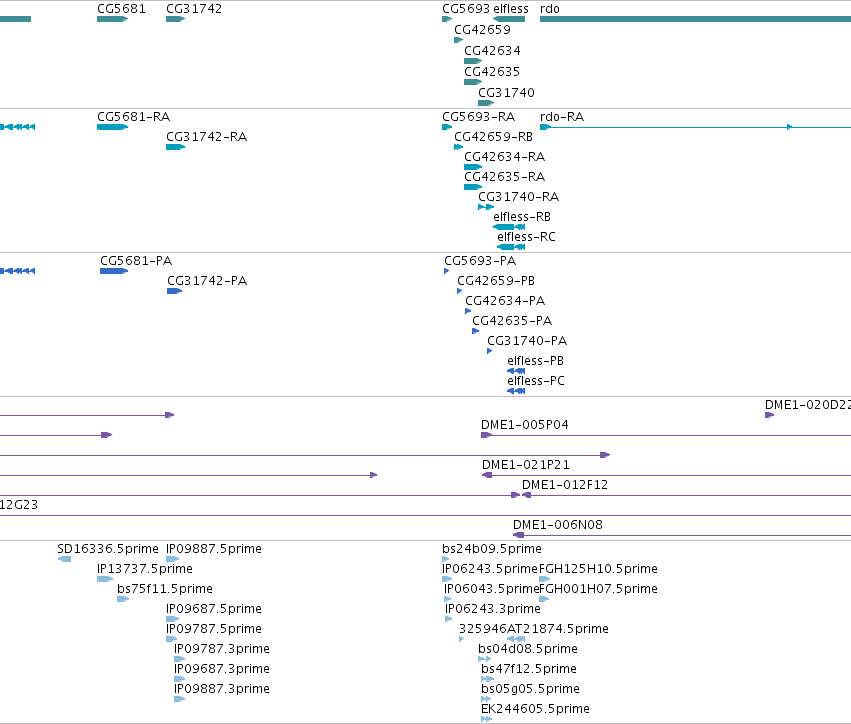
Task: Click the IP06243.3prime EST label
Action: coord(492,609)
